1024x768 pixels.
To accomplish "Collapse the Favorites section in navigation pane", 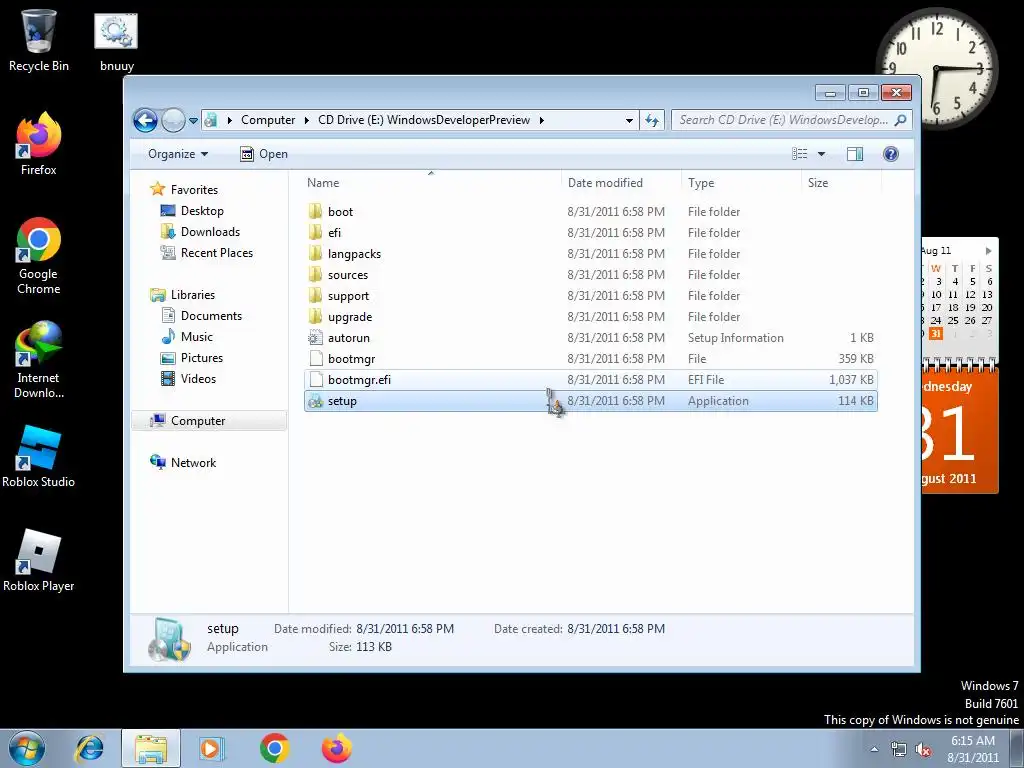I will (194, 189).
